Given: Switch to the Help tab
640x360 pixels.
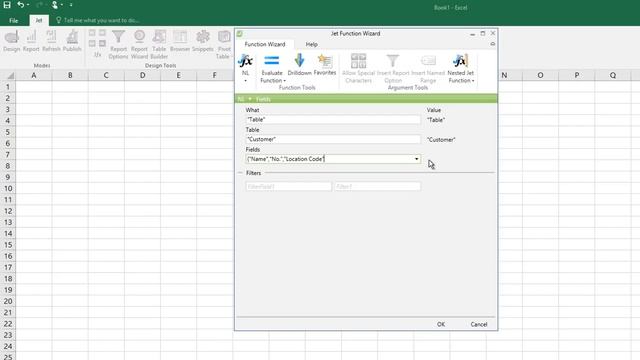Looking at the screenshot, I should tap(311, 44).
